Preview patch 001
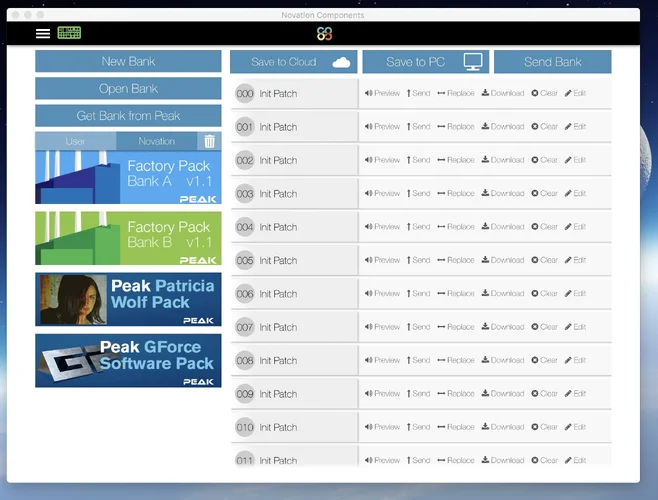Image resolution: width=658 pixels, height=500 pixels. tap(382, 126)
